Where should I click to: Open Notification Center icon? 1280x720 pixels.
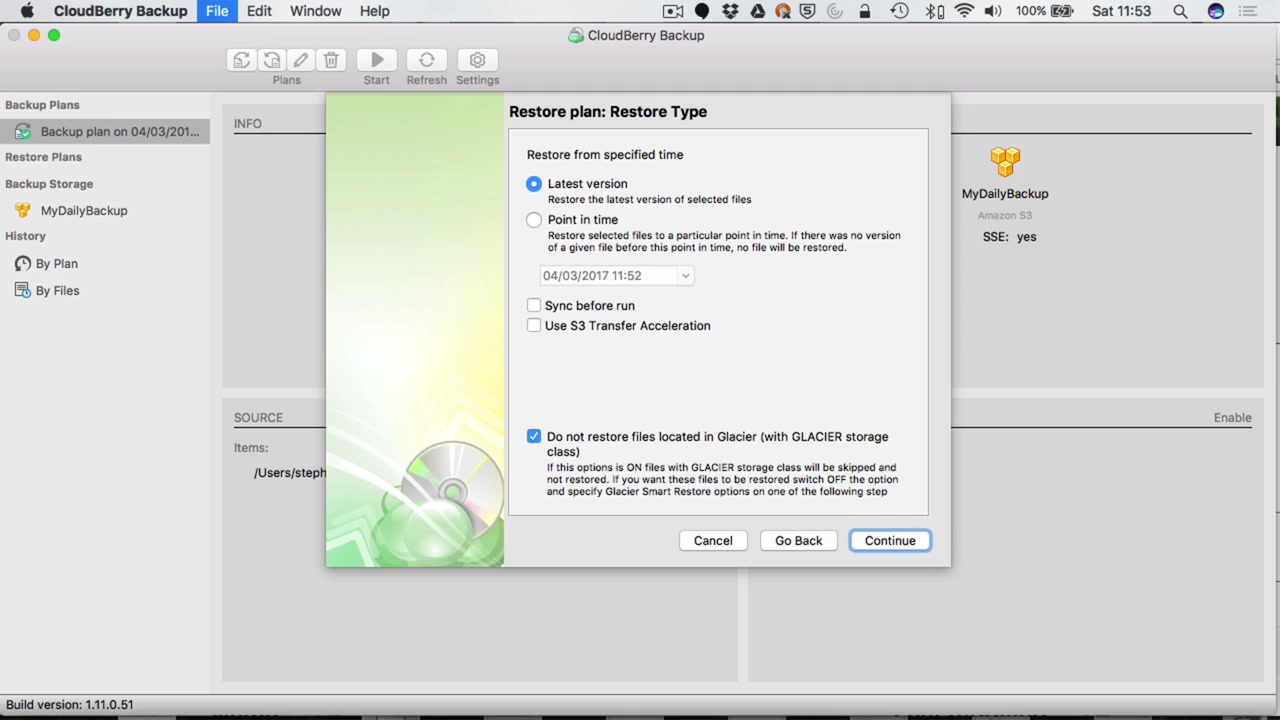pyautogui.click(x=1248, y=11)
